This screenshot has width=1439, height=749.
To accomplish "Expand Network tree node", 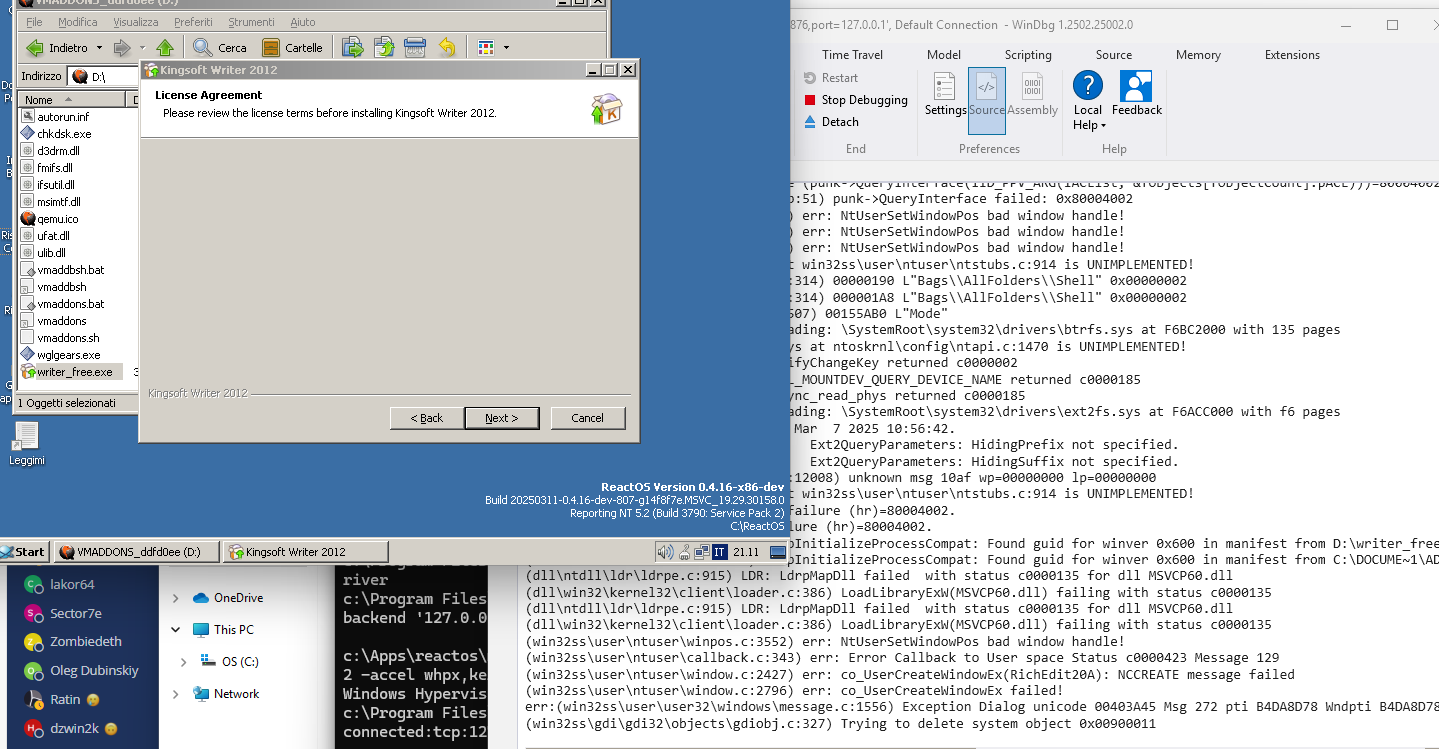I will pos(176,694).
